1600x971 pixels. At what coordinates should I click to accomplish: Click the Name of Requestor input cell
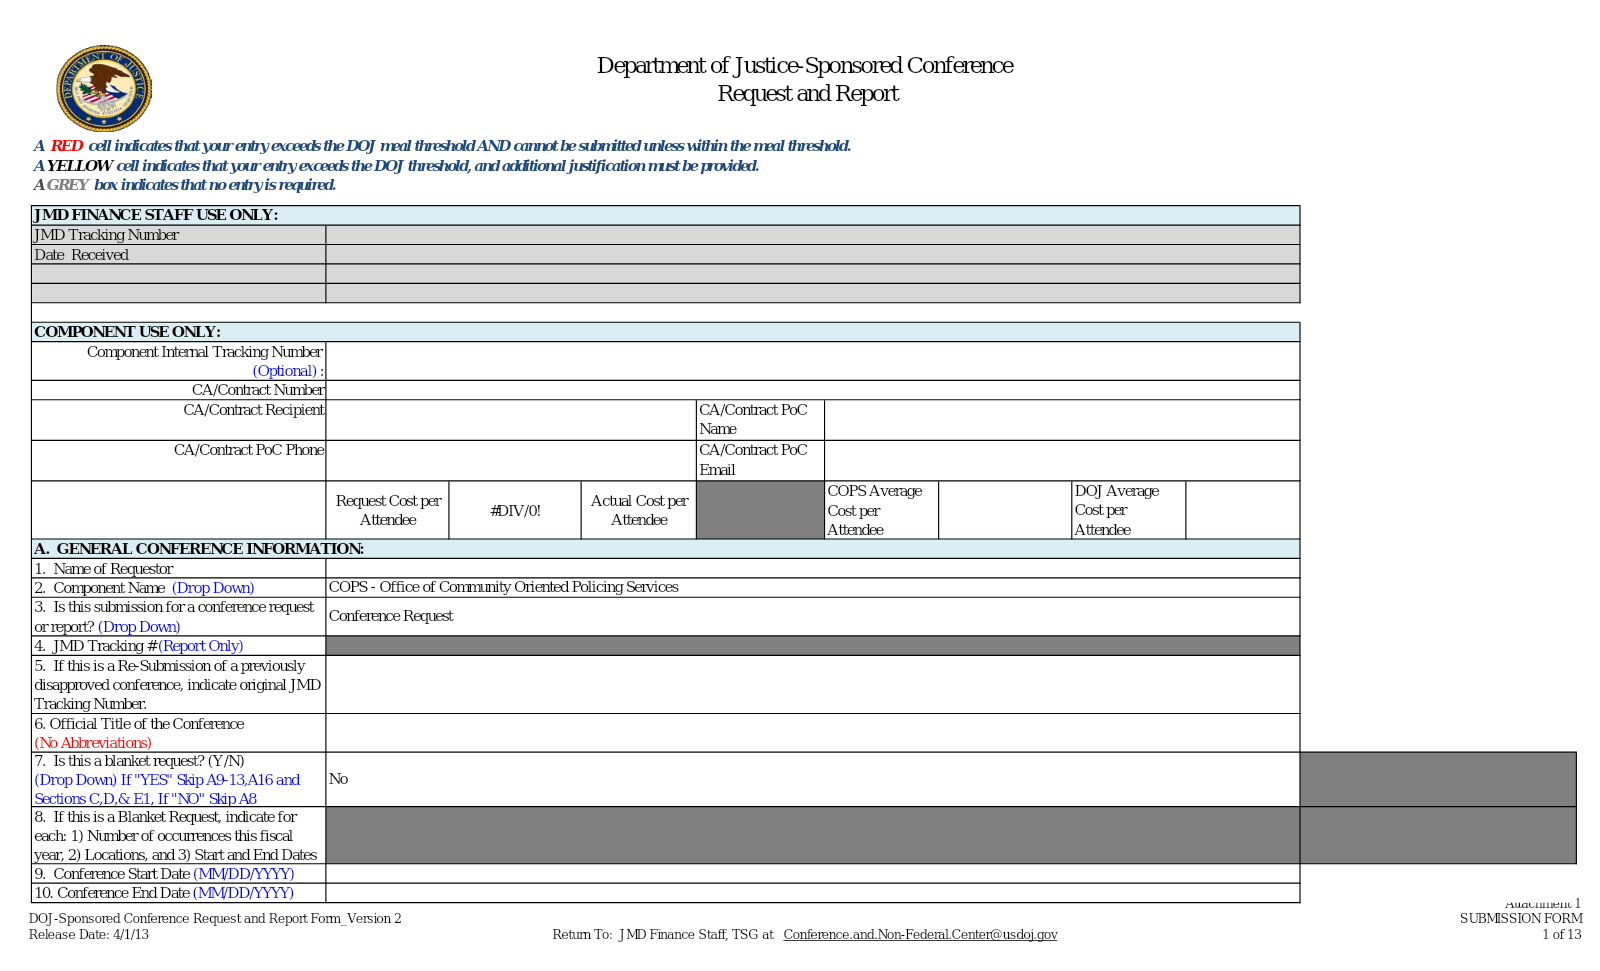click(812, 568)
